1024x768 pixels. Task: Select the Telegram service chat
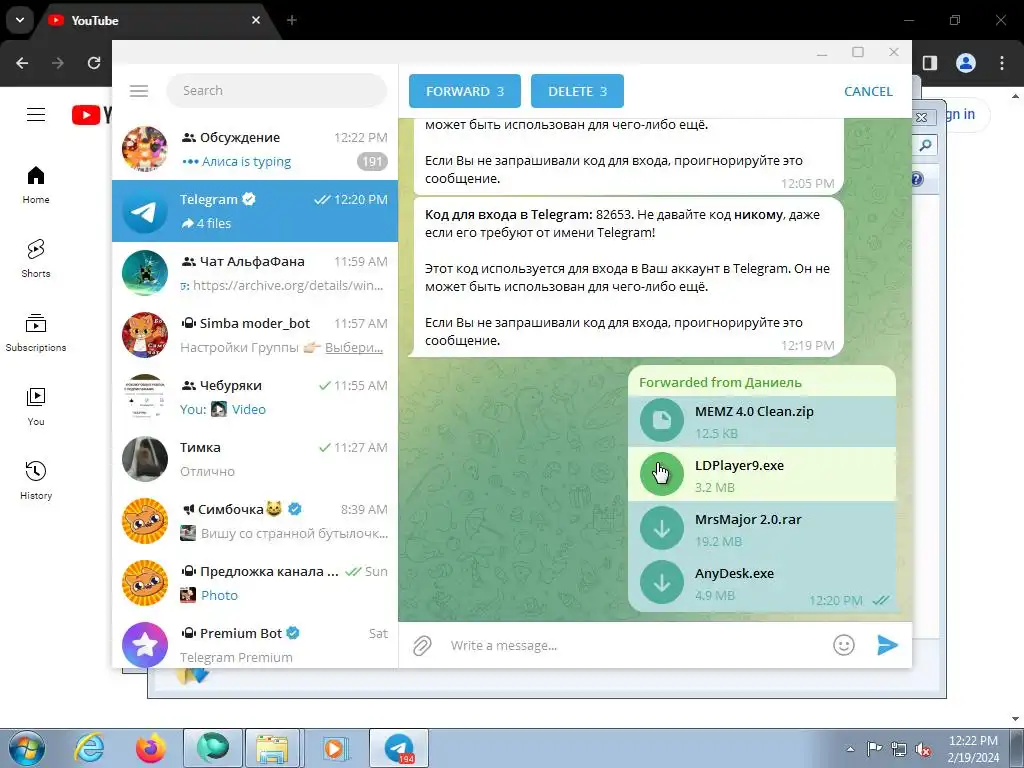pos(255,211)
